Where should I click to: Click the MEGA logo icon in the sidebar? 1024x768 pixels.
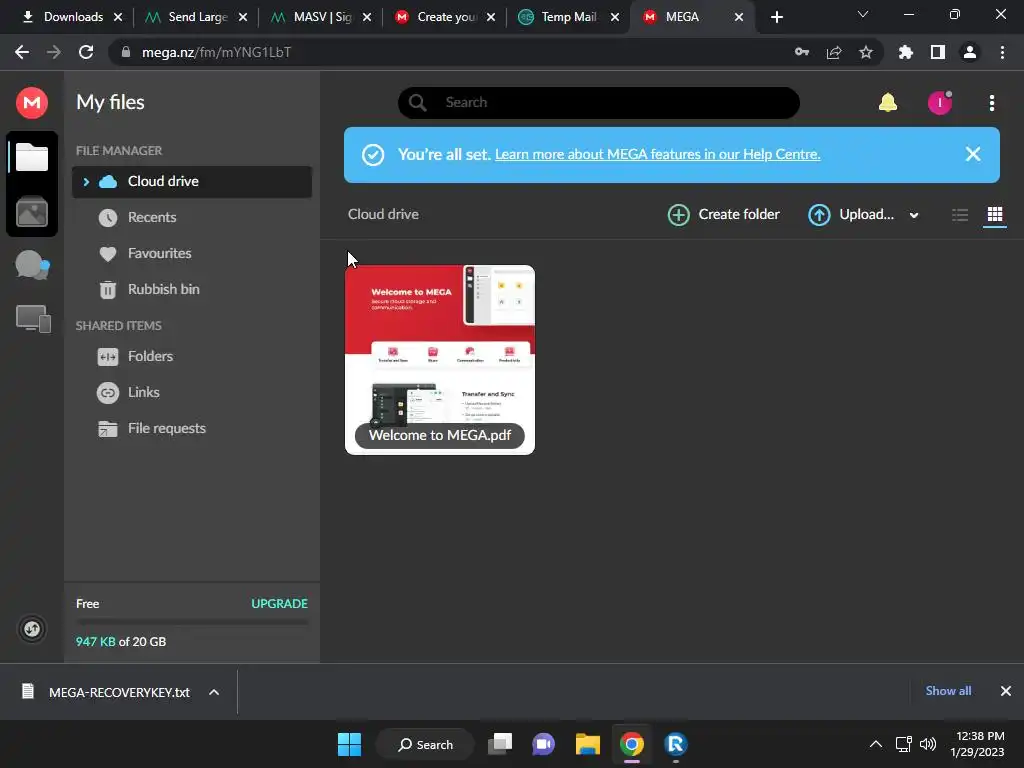point(32,103)
